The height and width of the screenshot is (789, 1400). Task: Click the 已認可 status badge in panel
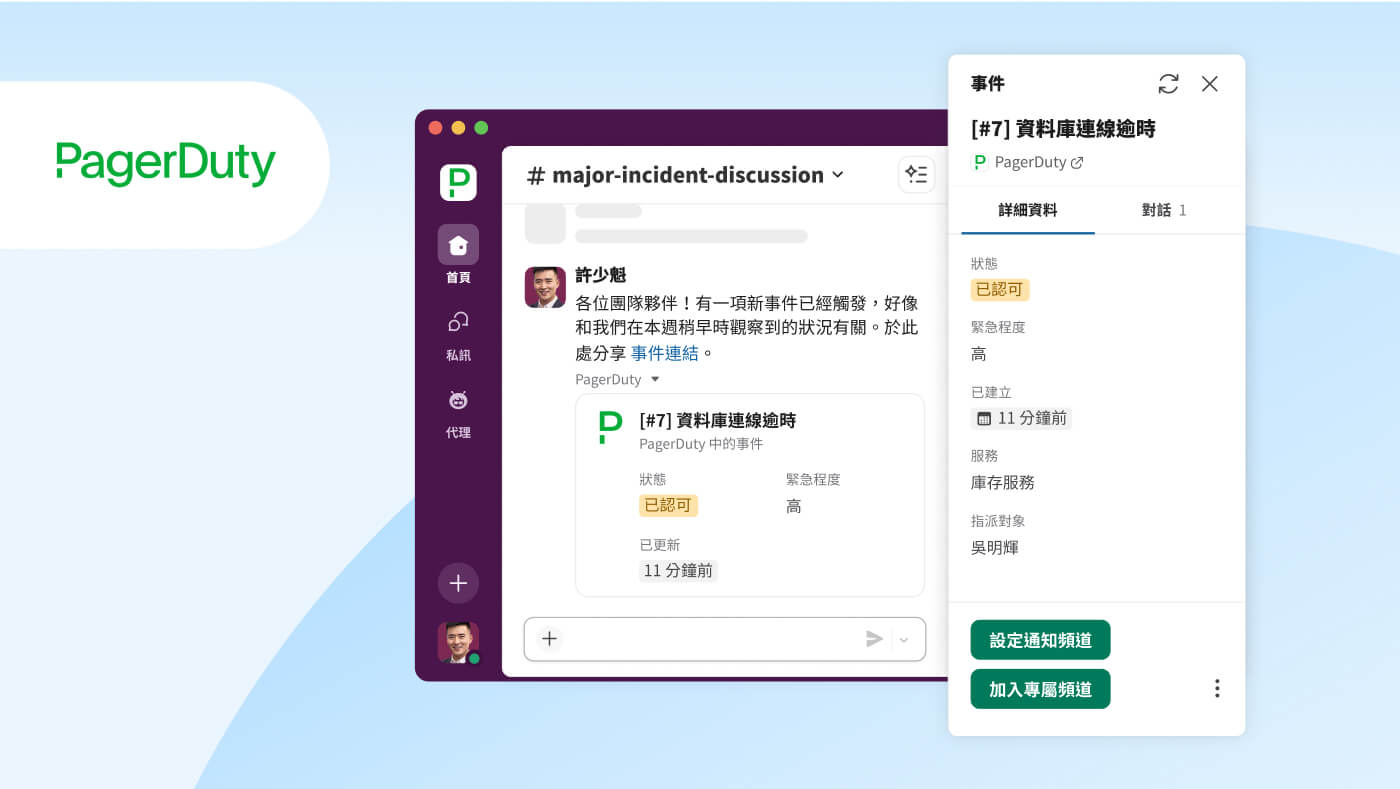pos(1000,289)
